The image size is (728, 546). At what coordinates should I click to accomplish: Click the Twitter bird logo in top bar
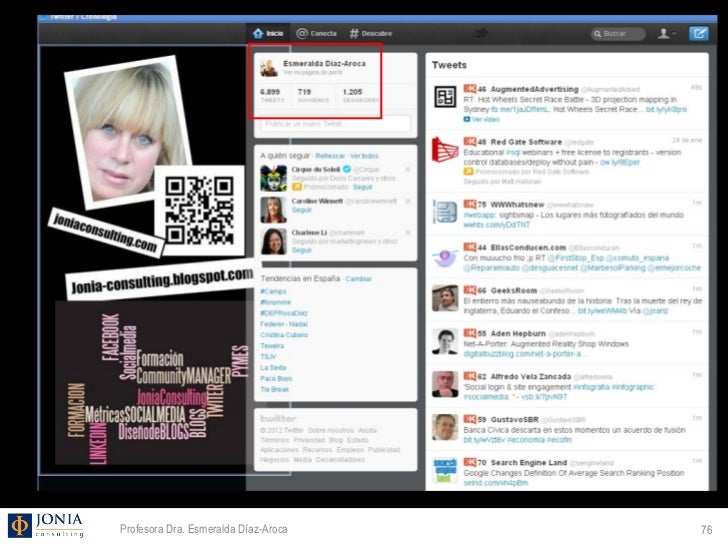coord(480,33)
